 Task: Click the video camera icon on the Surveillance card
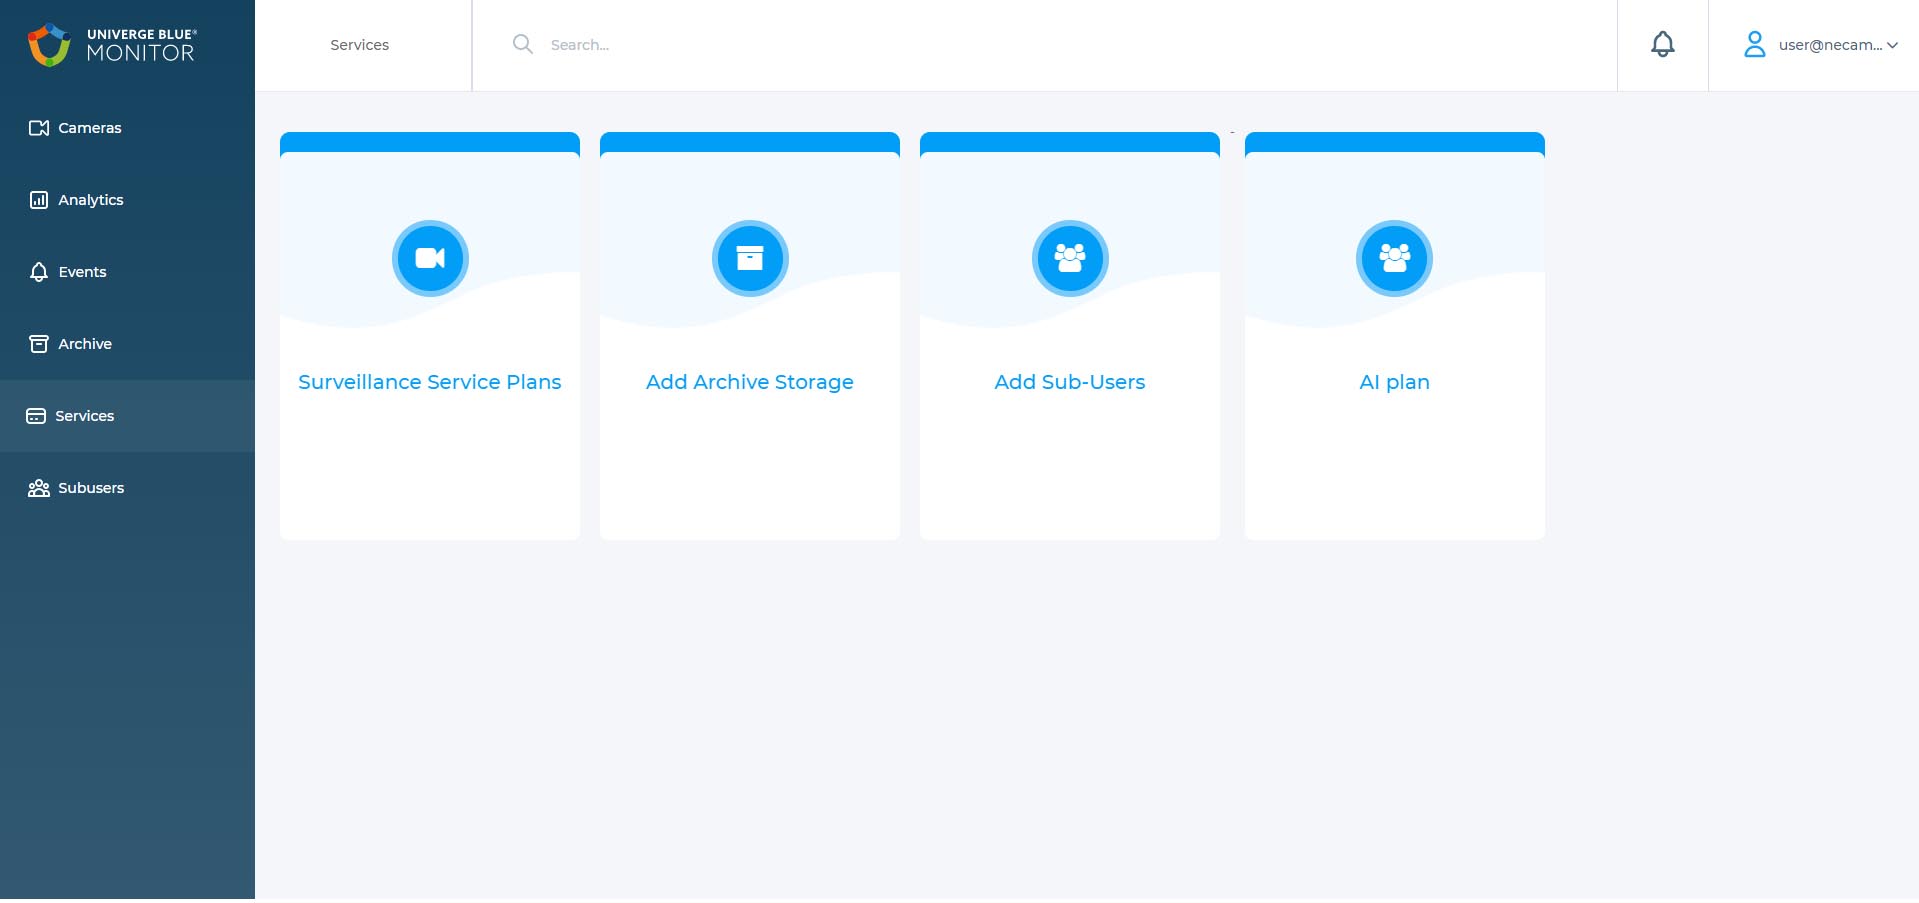tap(430, 258)
